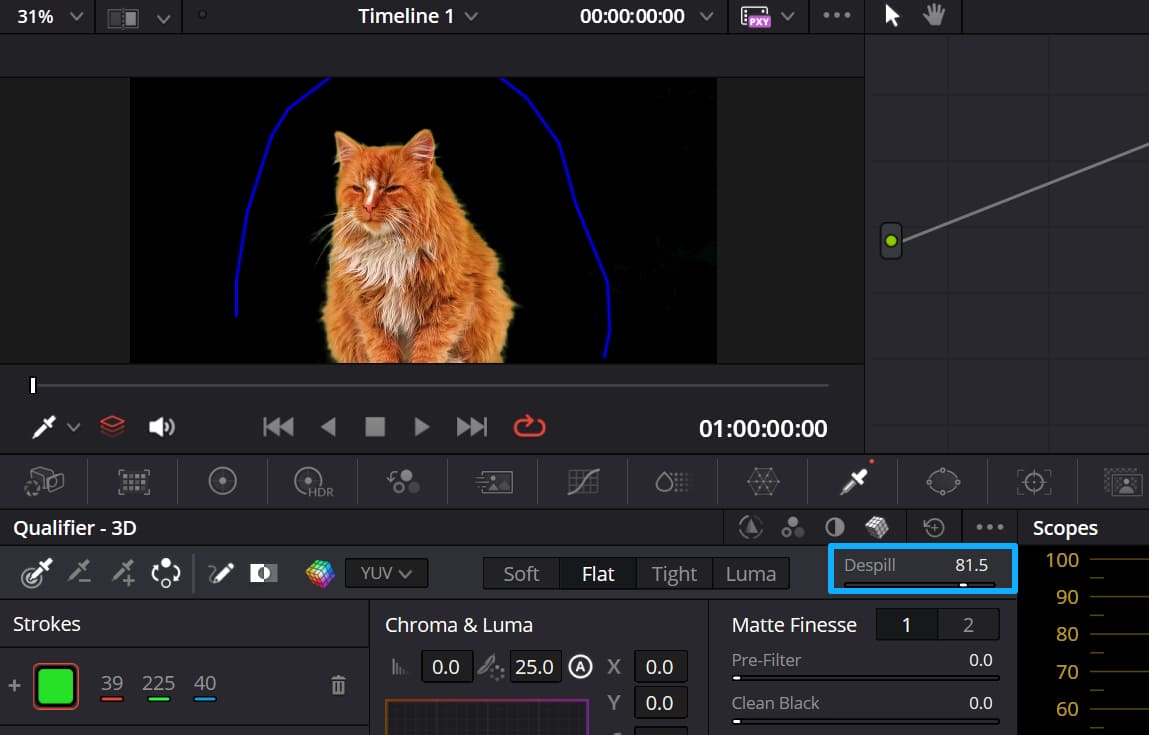1149x735 pixels.
Task: Select the Camera Raw palette icon
Action: click(x=45, y=481)
